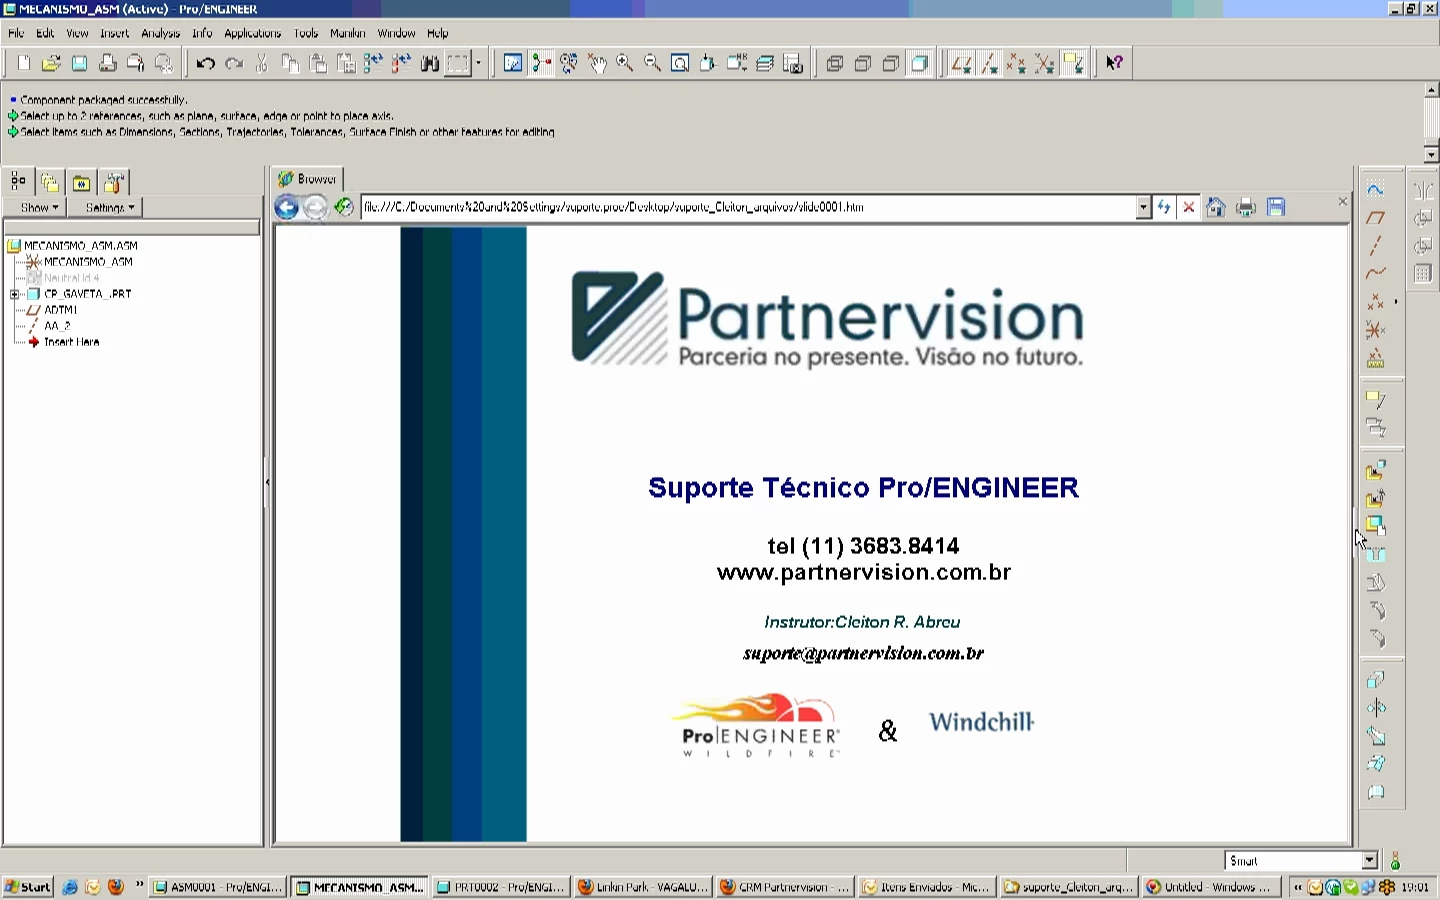Switch to ASM0001 Pro/ENGINEER taskbar window
Screen dimensions: 1440x900
point(218,887)
